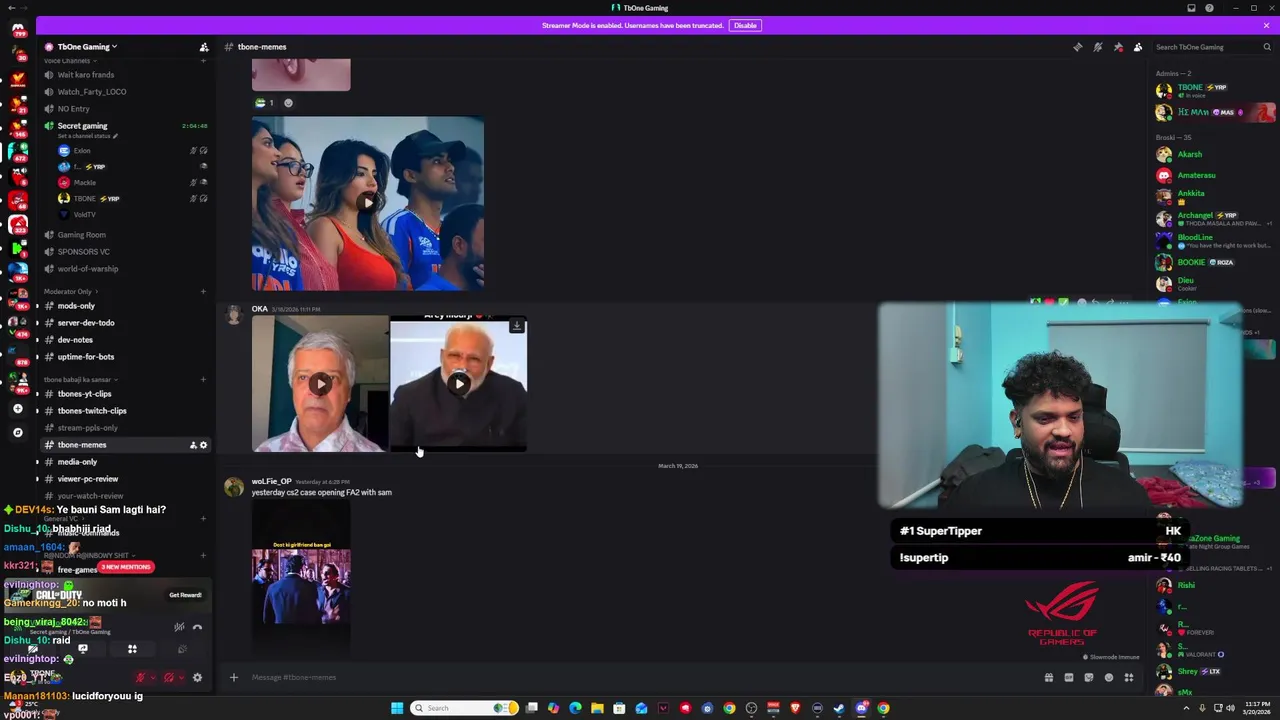Viewport: 1280px width, 720px height.
Task: Focus Search TbOne Gaming field
Action: (x=1205, y=47)
